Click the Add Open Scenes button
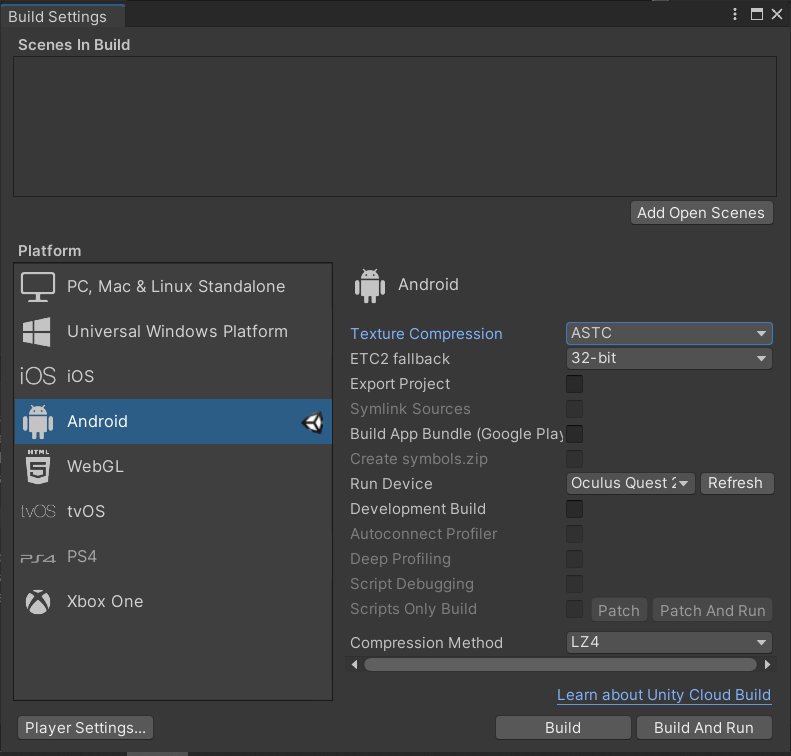Viewport: 791px width, 756px height. point(701,213)
